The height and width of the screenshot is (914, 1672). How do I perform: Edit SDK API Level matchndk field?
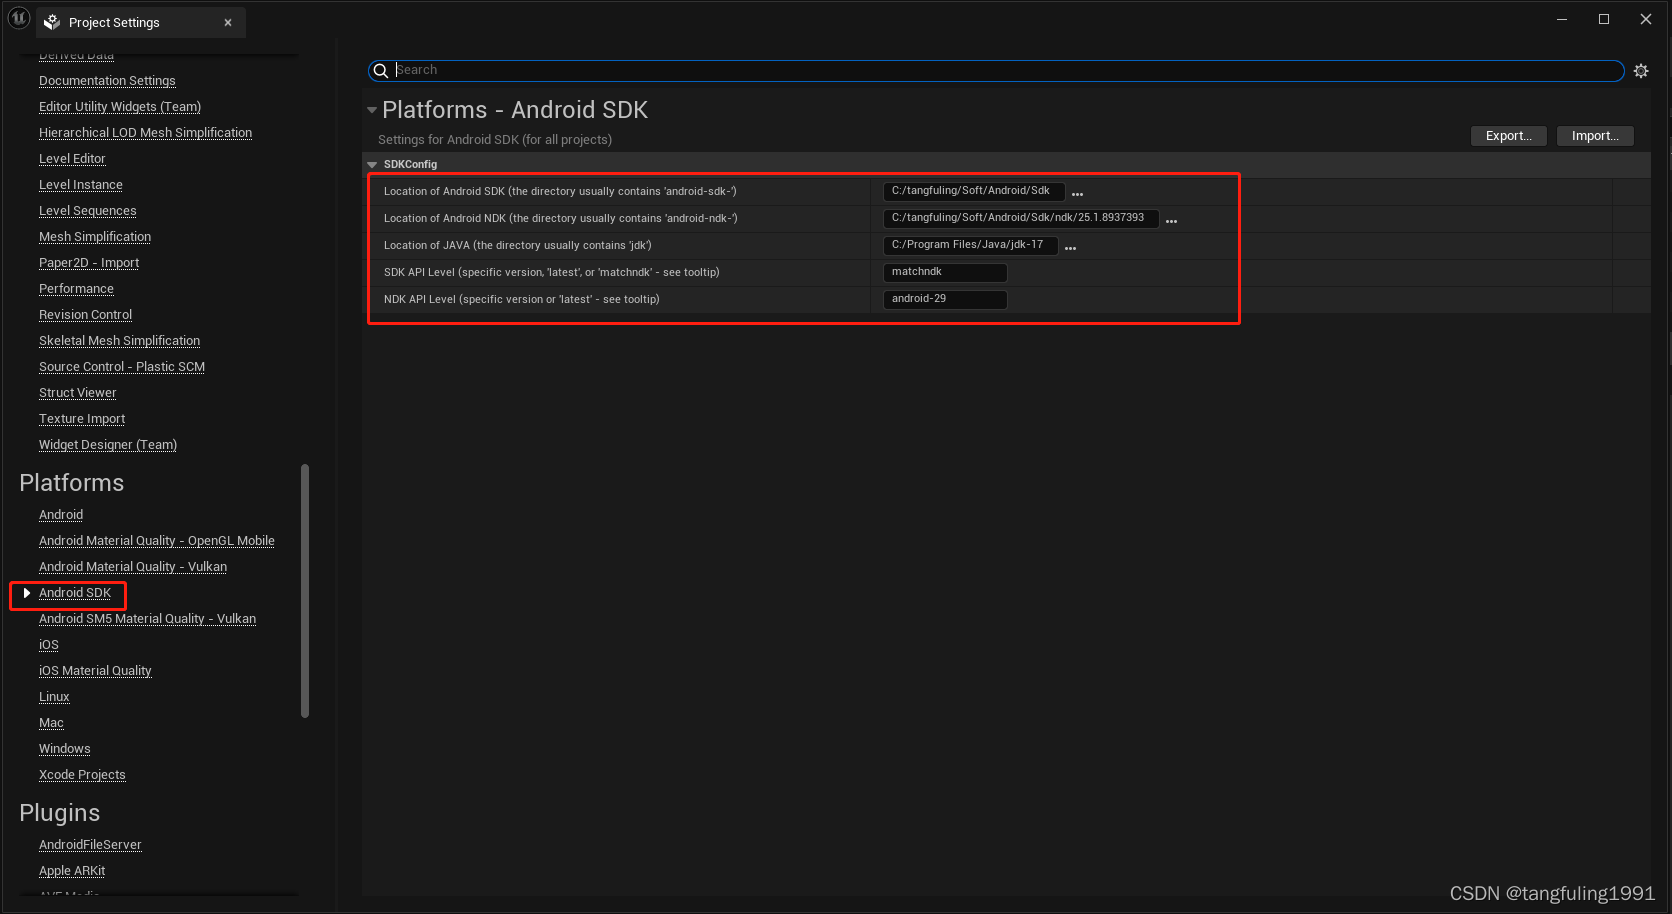pyautogui.click(x=944, y=272)
